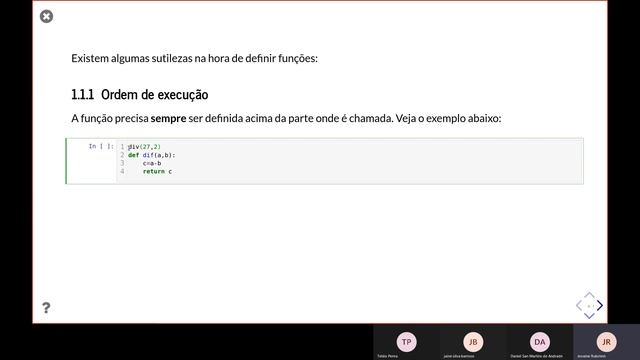Select the JB participant avatar
The image size is (640, 360).
point(473,342)
